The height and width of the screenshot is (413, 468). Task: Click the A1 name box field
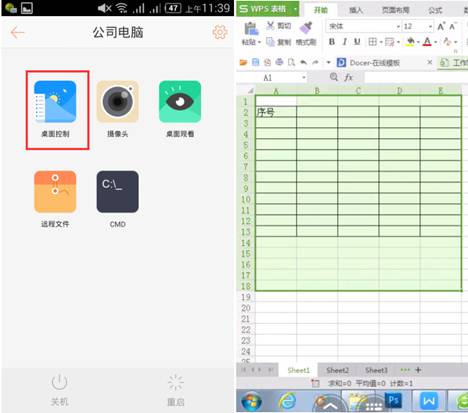click(268, 78)
